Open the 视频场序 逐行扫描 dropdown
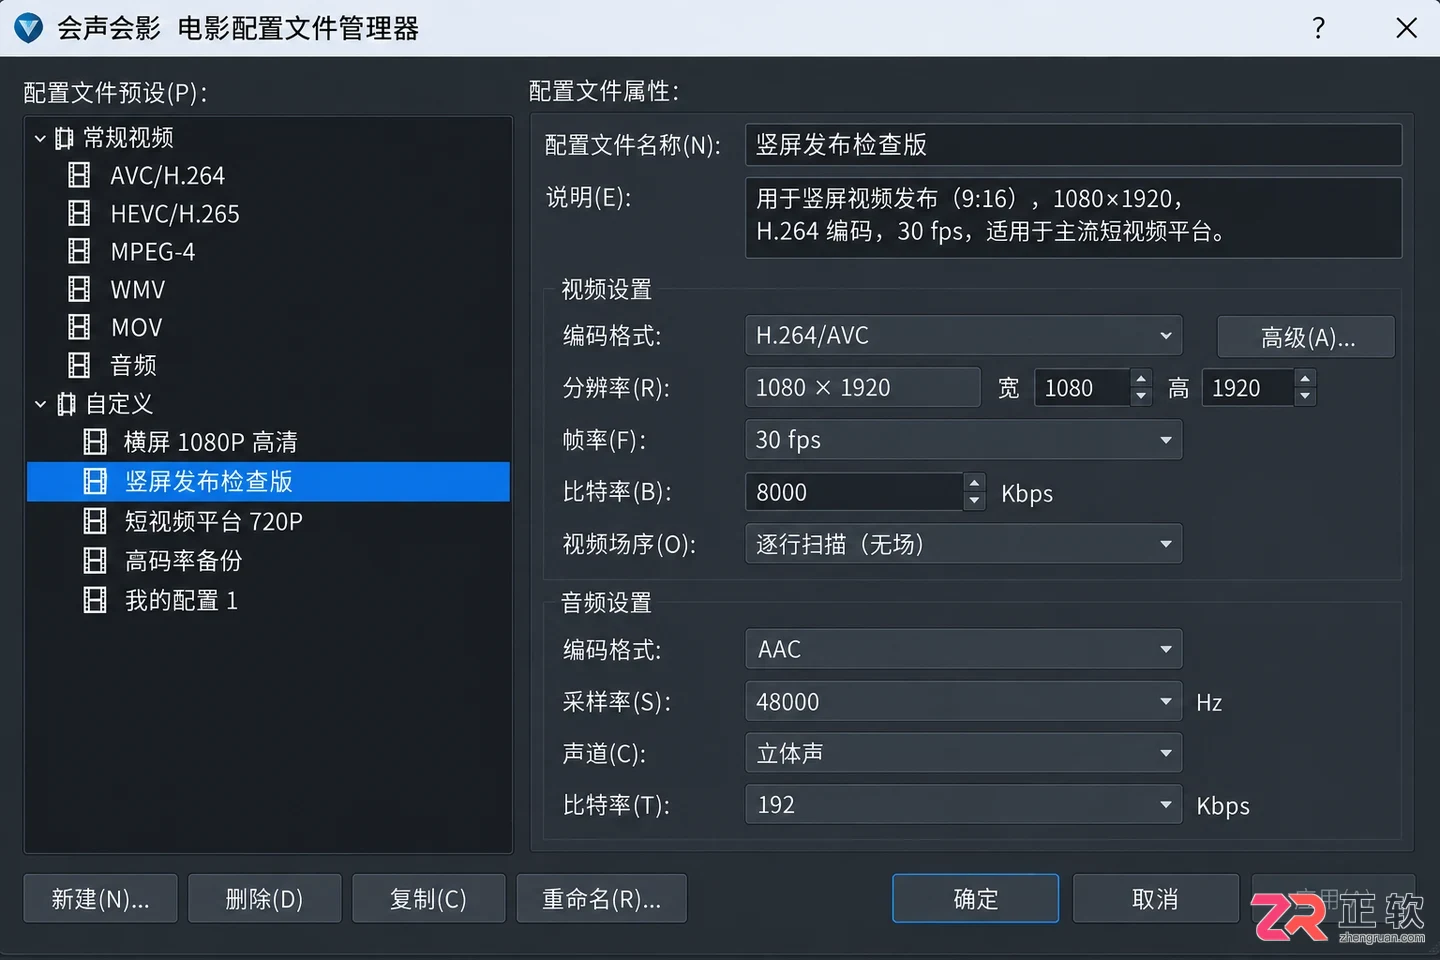 963,544
